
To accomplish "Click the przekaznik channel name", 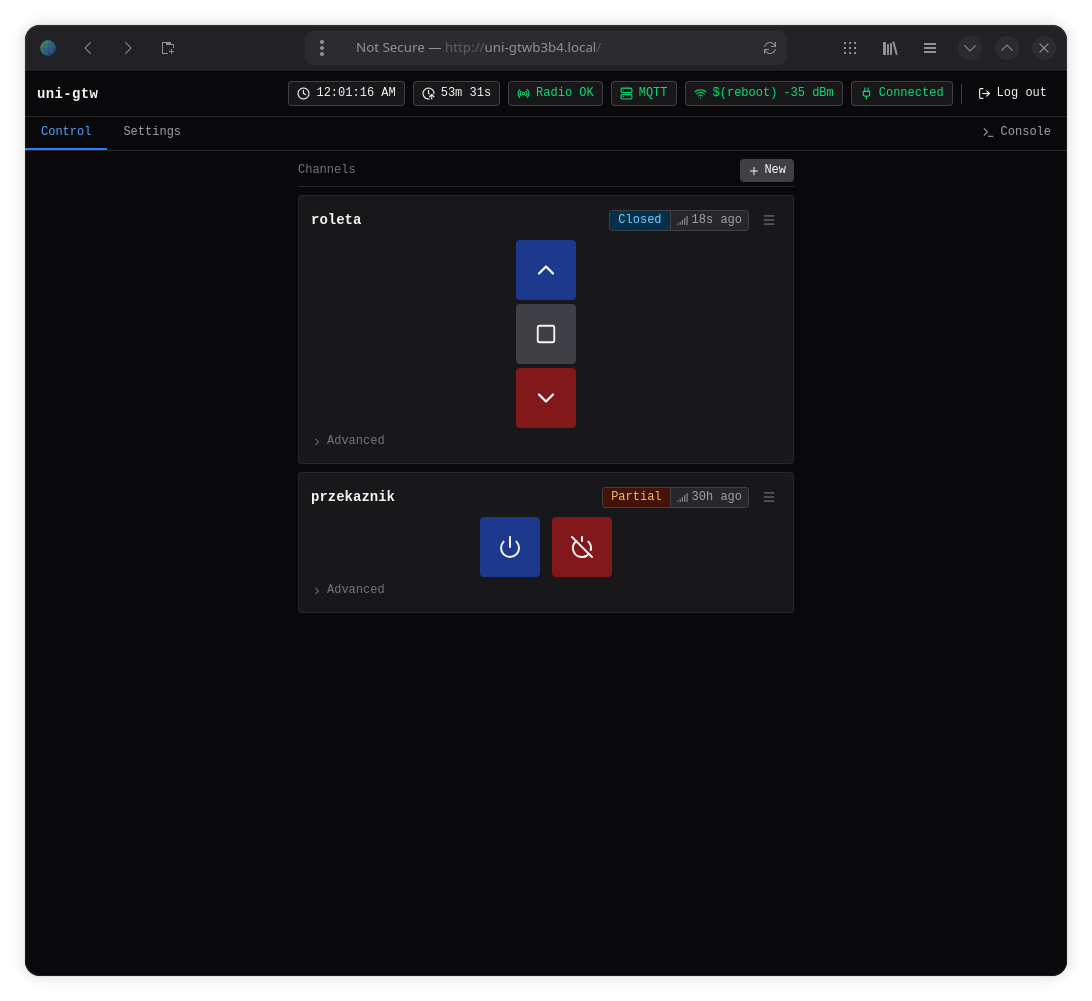I will point(353,497).
